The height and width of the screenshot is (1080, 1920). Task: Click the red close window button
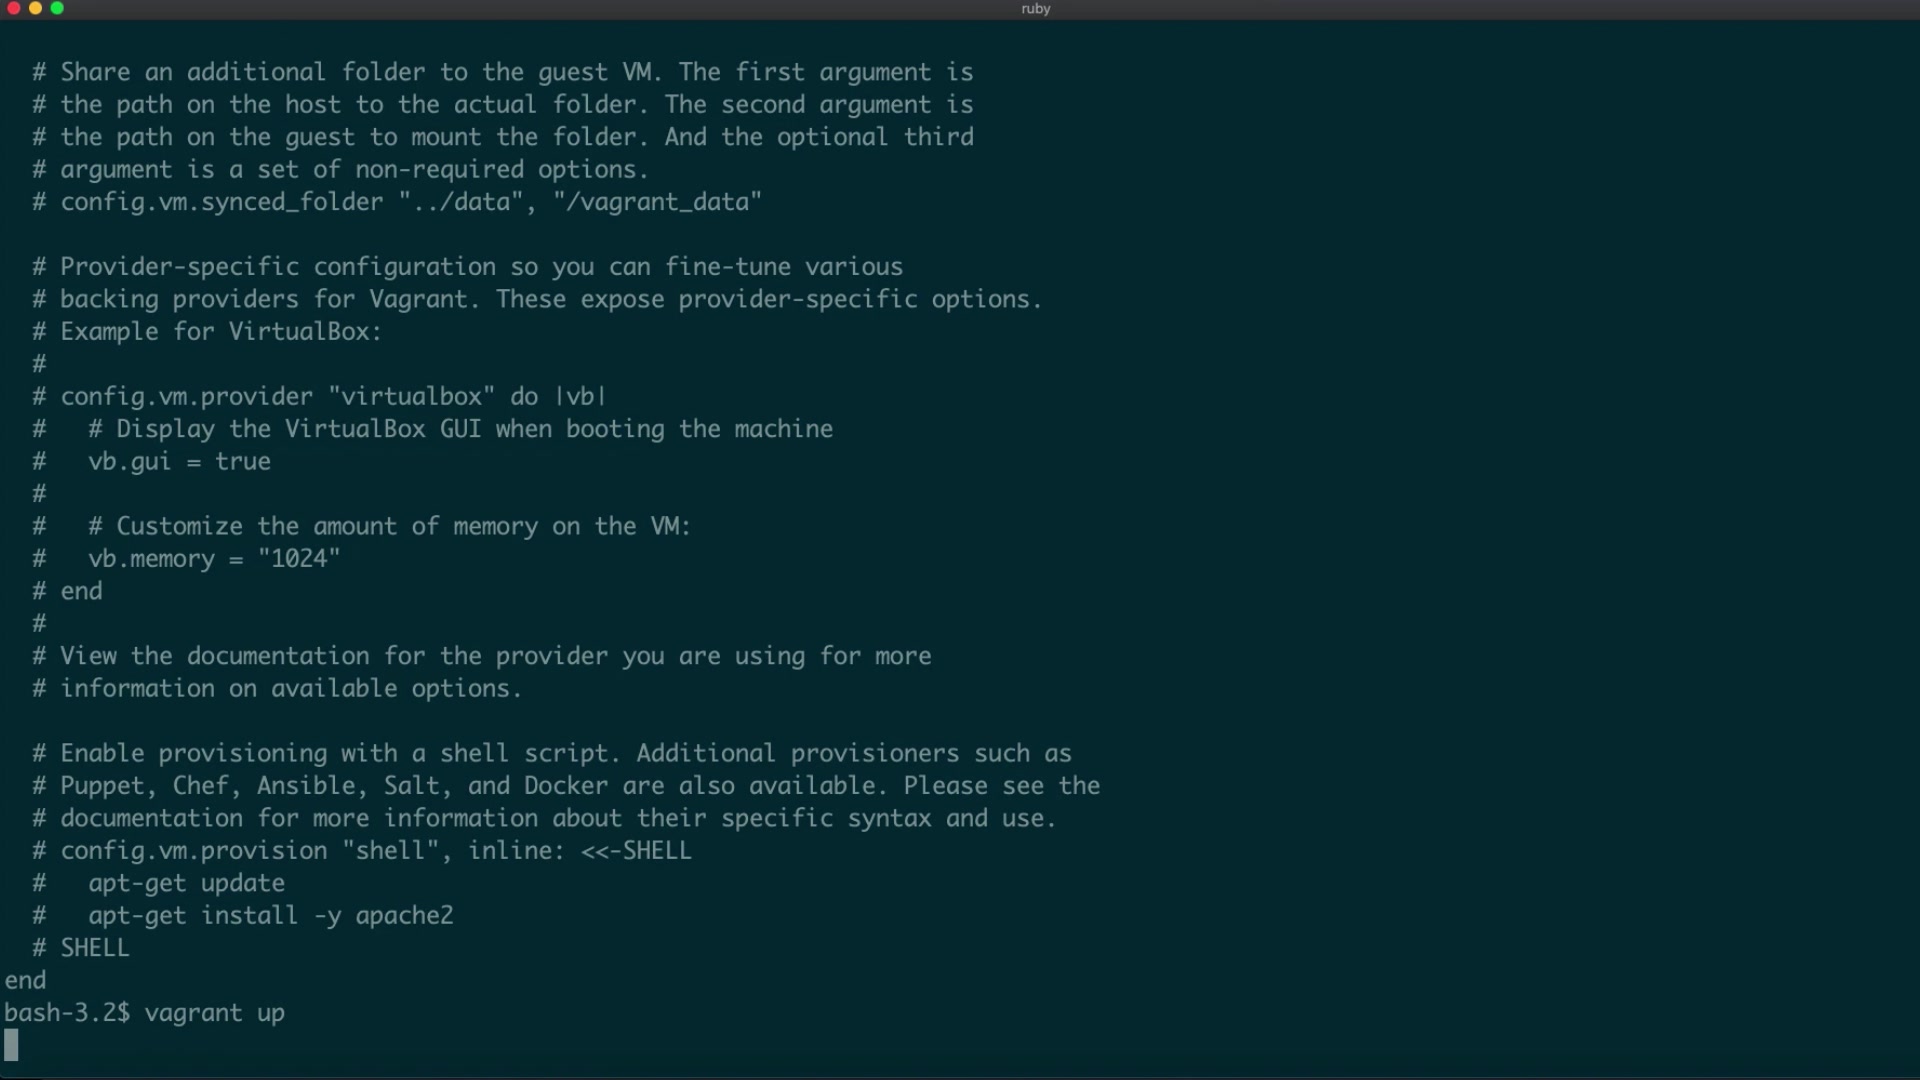[x=13, y=8]
